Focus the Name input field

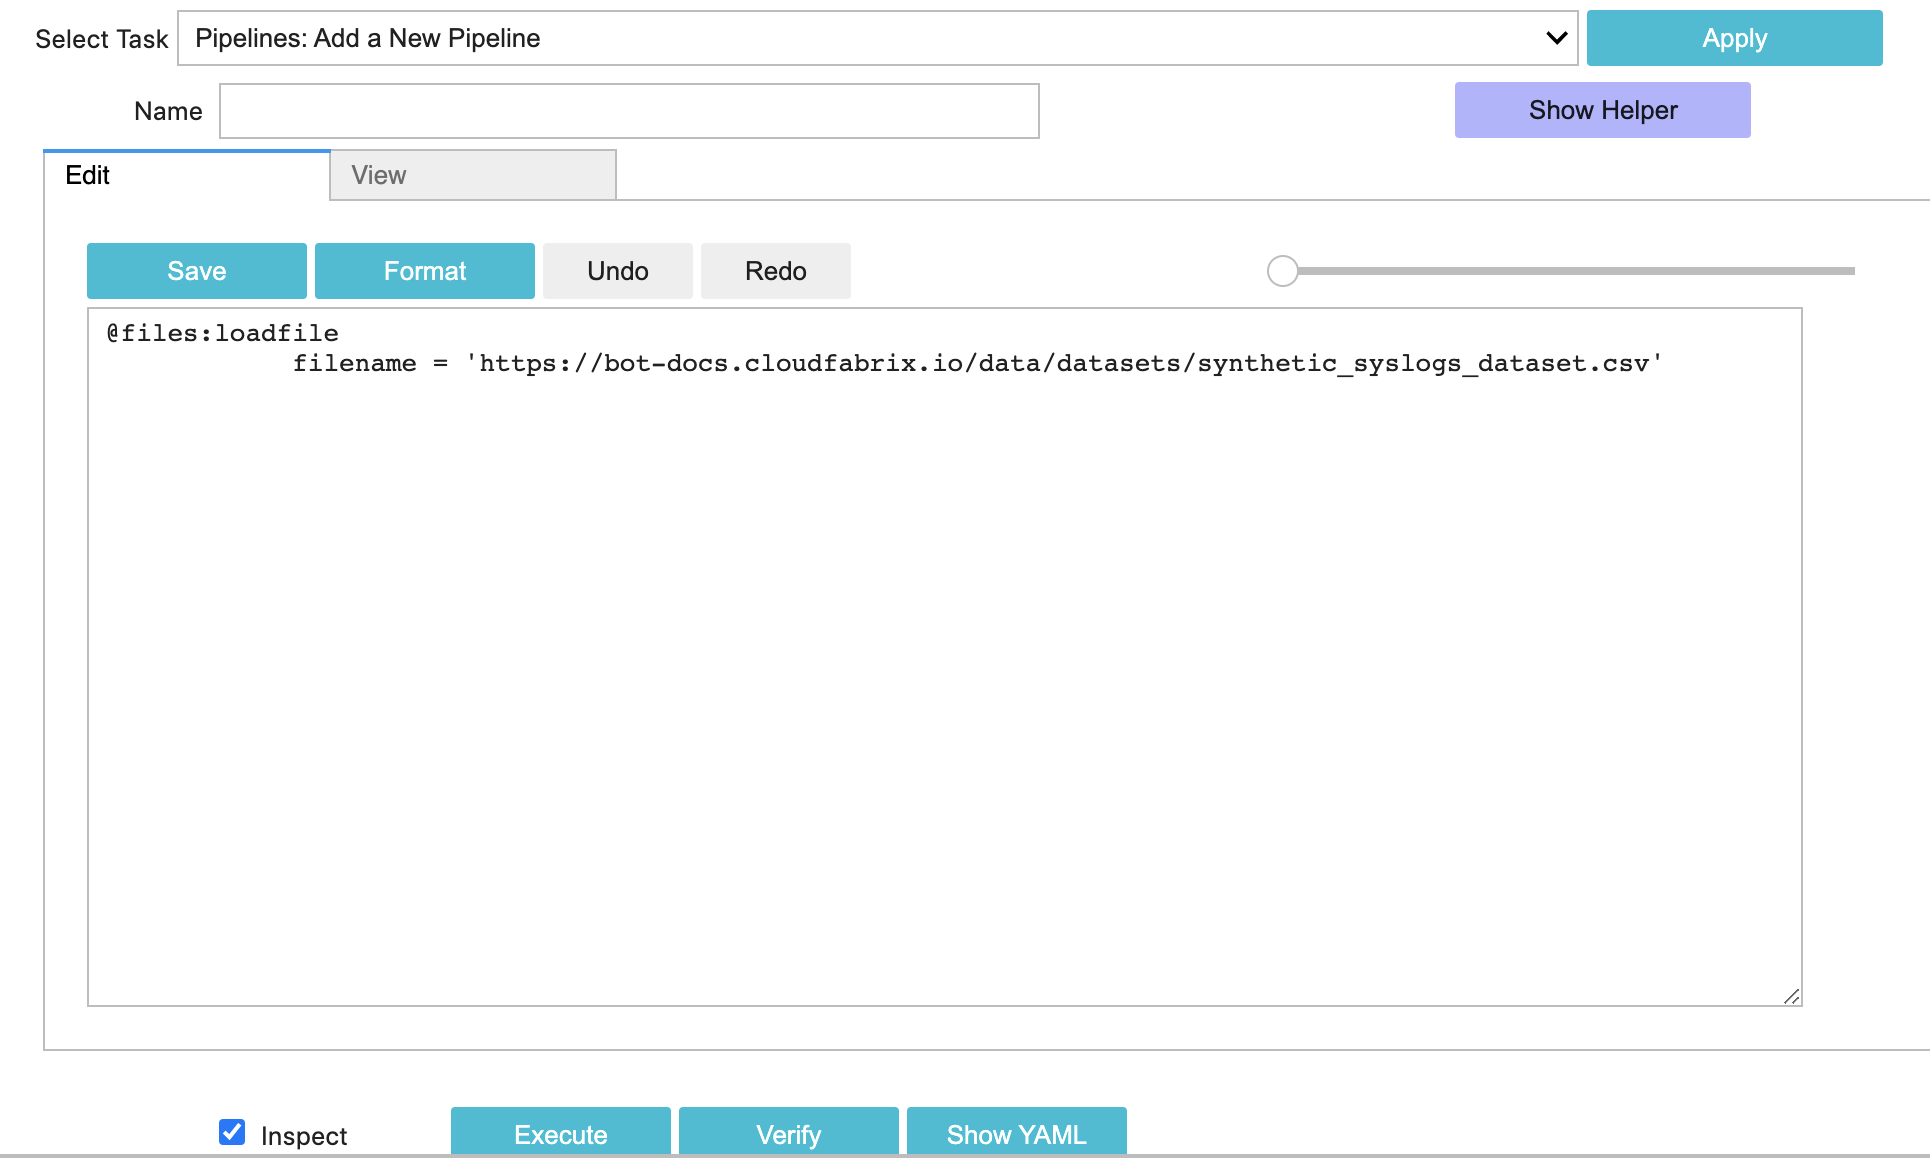pos(629,111)
